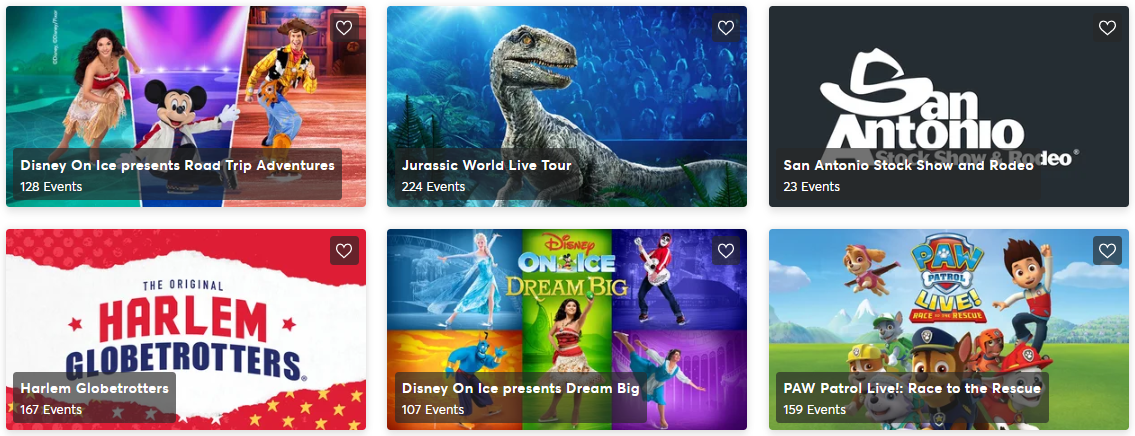Open Disney On Ice presents Dream Big title
1135x436 pixels.
click(520, 388)
